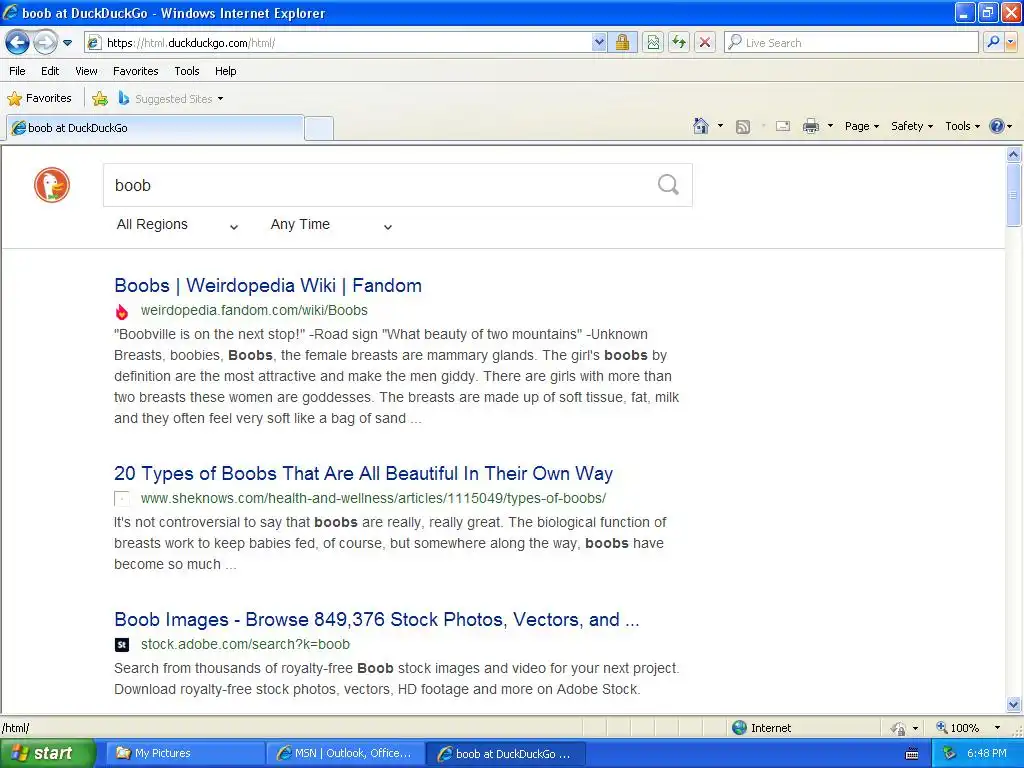
Task: Click the Refresh page icon
Action: pyautogui.click(x=679, y=43)
